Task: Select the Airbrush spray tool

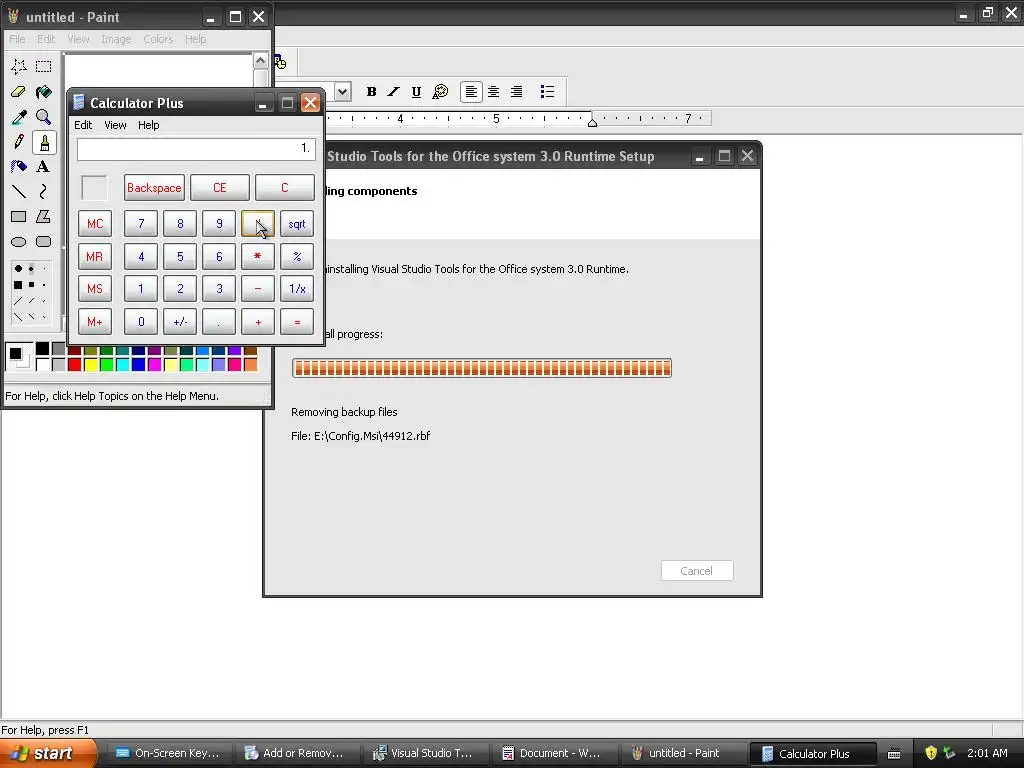Action: pyautogui.click(x=18, y=167)
